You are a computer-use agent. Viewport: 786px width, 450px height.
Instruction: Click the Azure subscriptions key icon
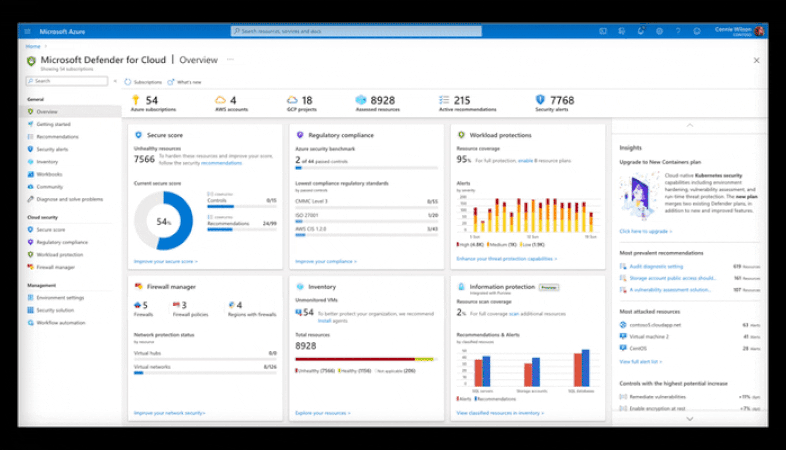(x=135, y=100)
